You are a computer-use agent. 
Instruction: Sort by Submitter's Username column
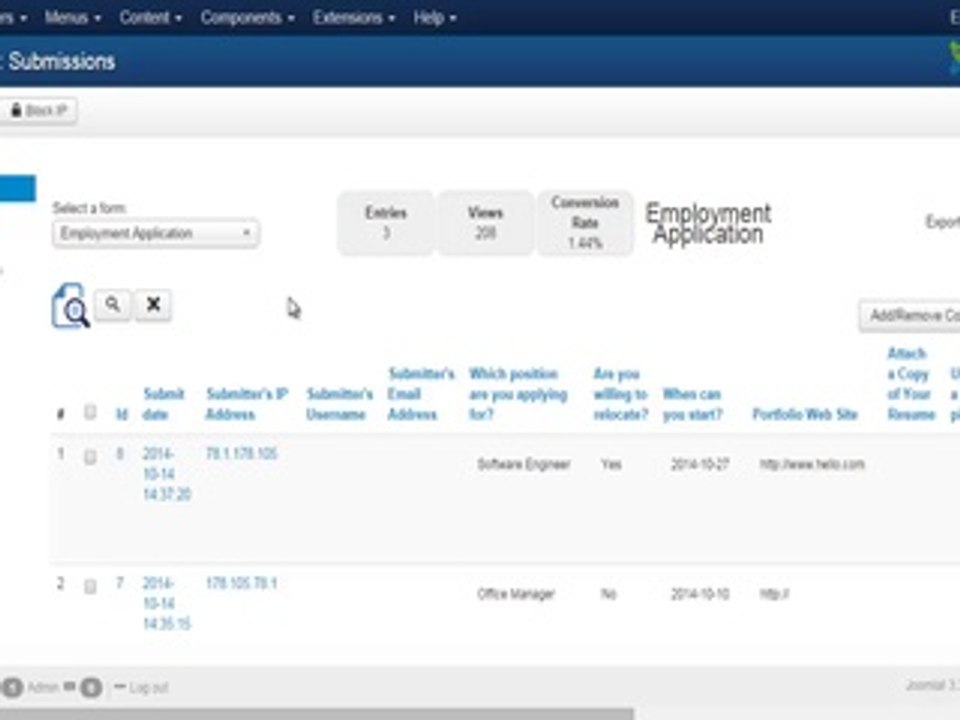(339, 404)
